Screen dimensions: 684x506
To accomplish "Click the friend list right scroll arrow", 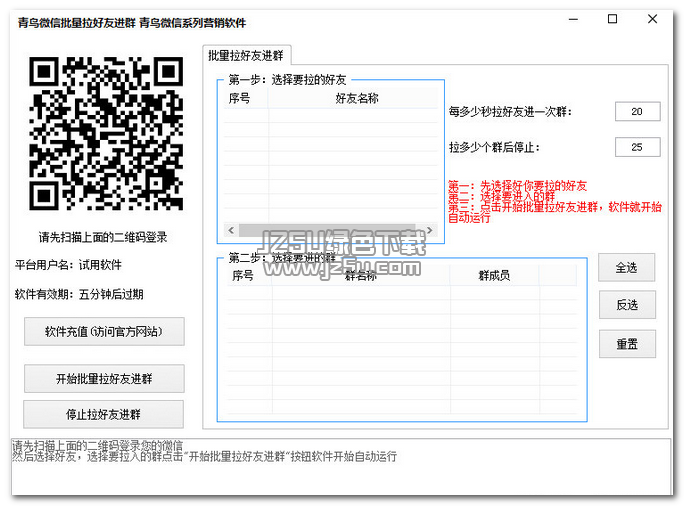I will (430, 230).
